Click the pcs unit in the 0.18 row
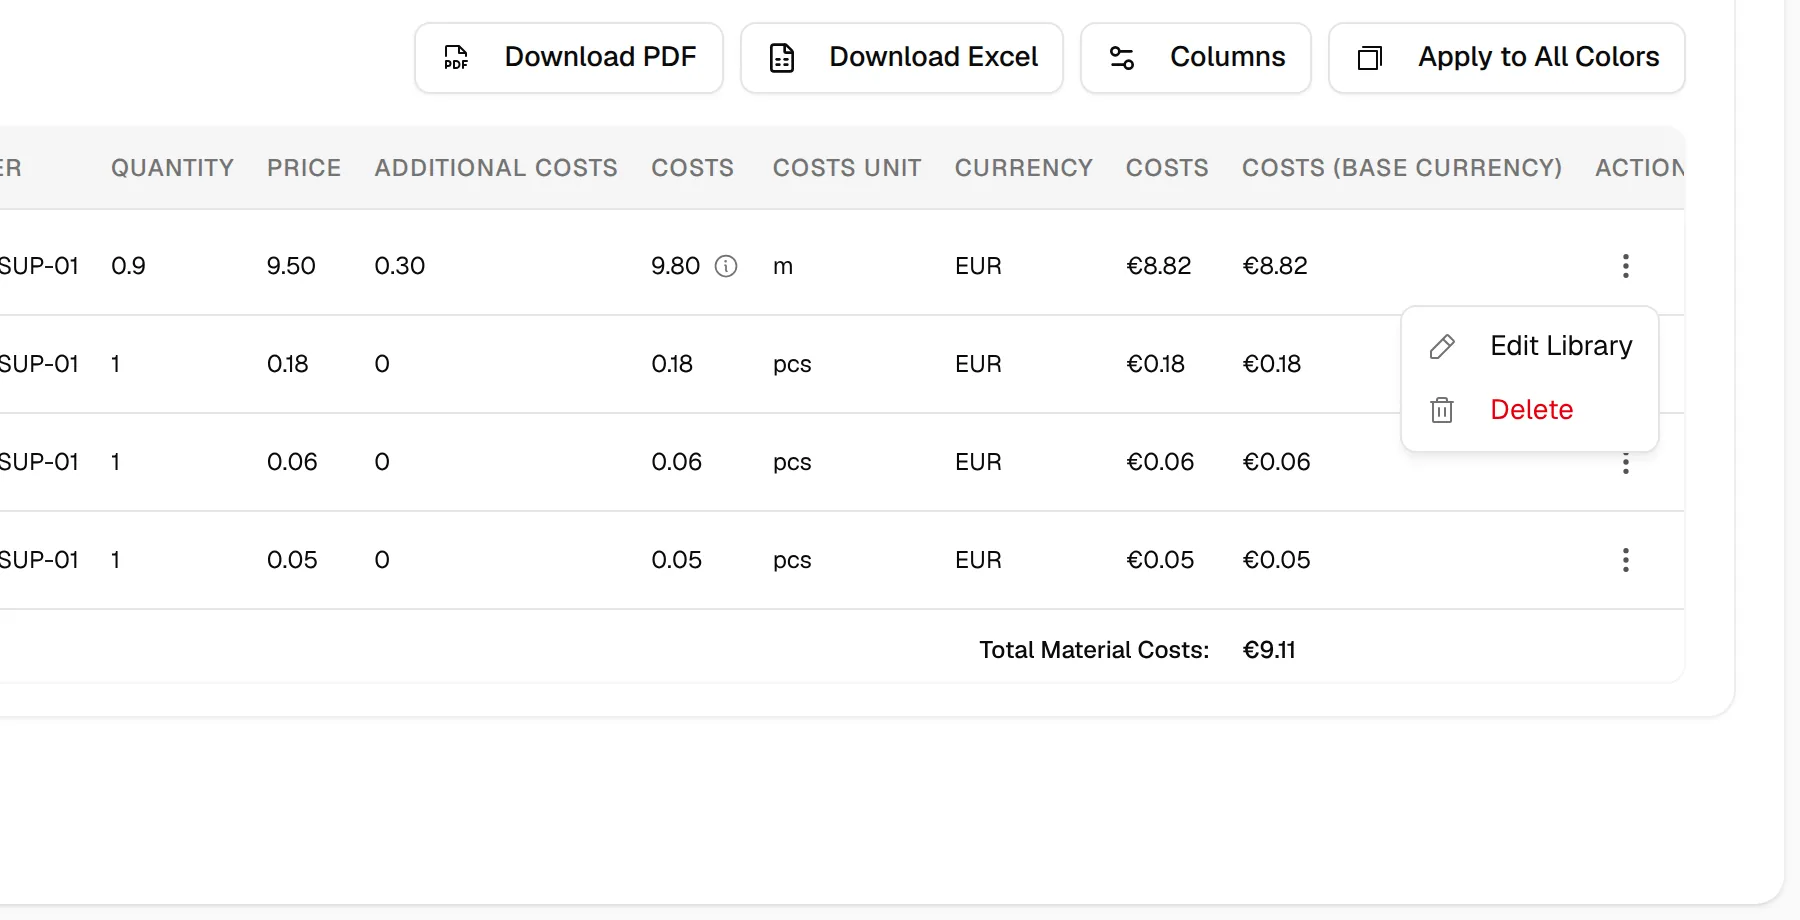This screenshot has width=1800, height=920. point(792,365)
